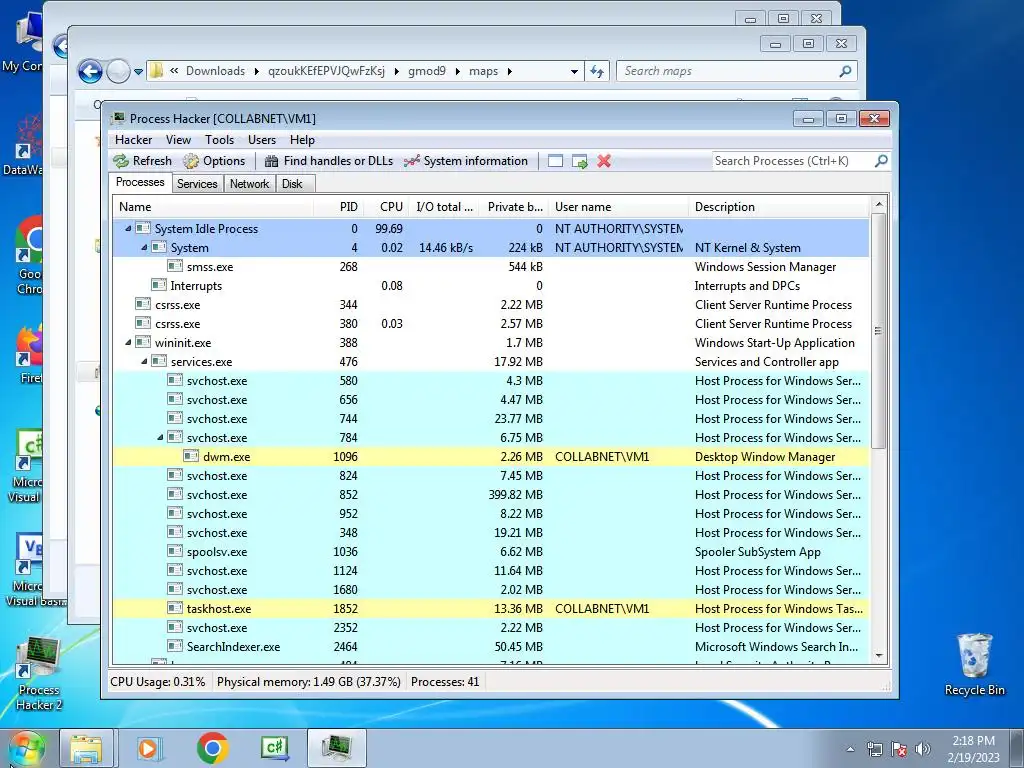Open the Windows Start button

coord(25,748)
